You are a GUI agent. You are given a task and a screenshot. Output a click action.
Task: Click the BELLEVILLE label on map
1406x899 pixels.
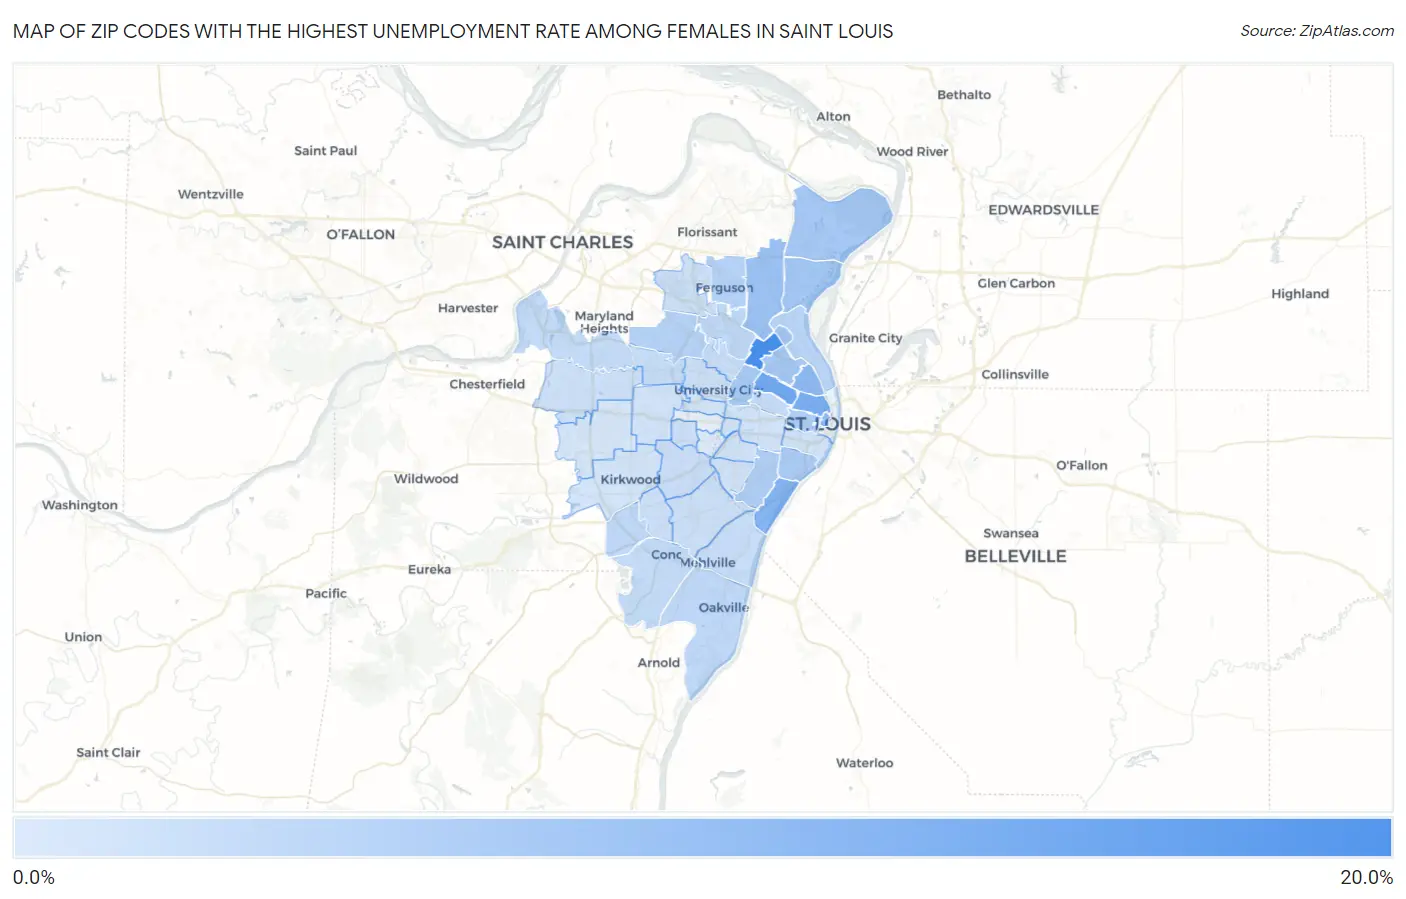click(1015, 556)
